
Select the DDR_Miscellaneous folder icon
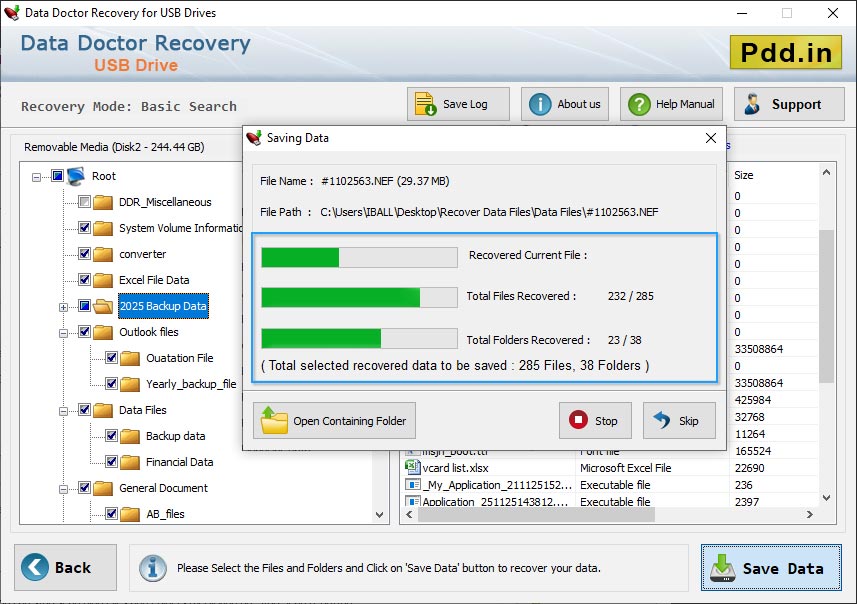(103, 202)
